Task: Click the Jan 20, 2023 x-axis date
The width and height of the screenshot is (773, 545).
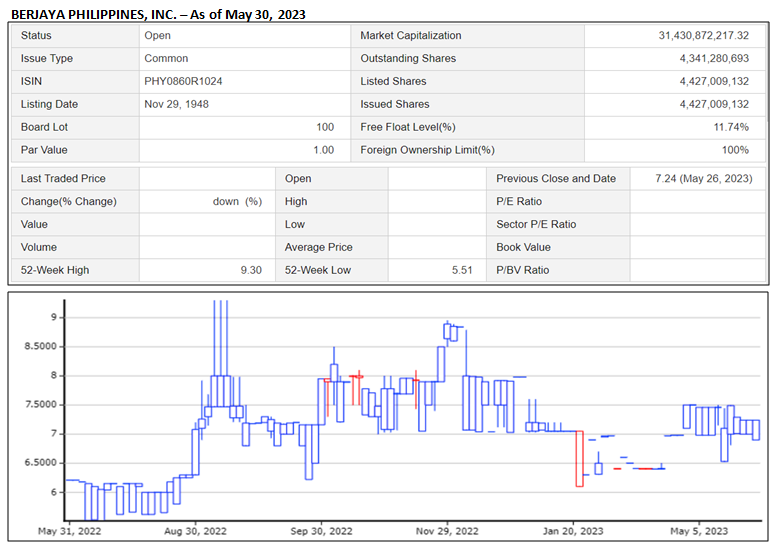Action: (x=573, y=531)
